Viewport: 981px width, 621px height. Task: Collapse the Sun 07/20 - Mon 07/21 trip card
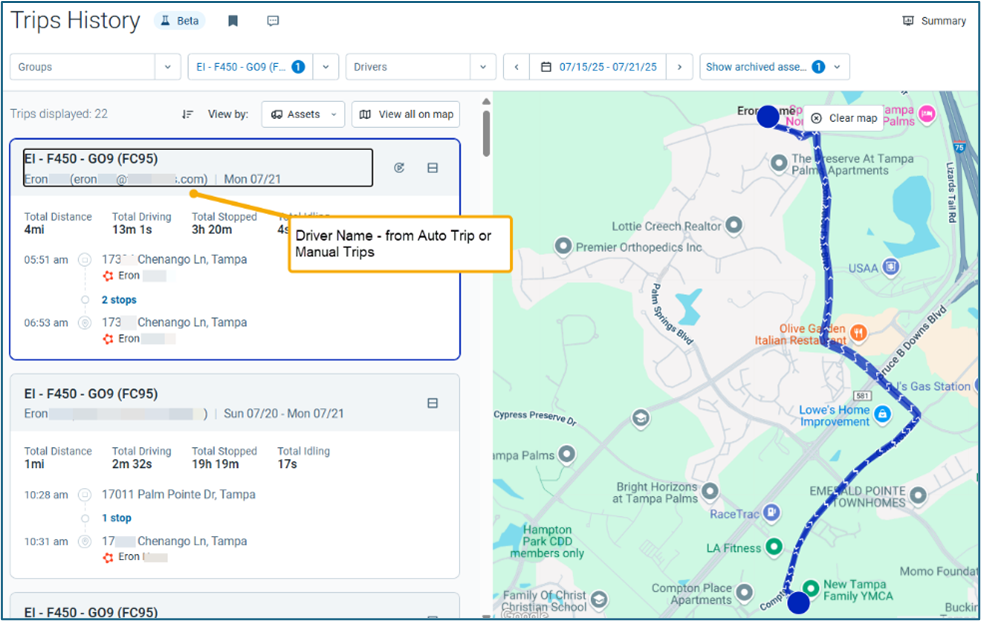click(x=432, y=403)
